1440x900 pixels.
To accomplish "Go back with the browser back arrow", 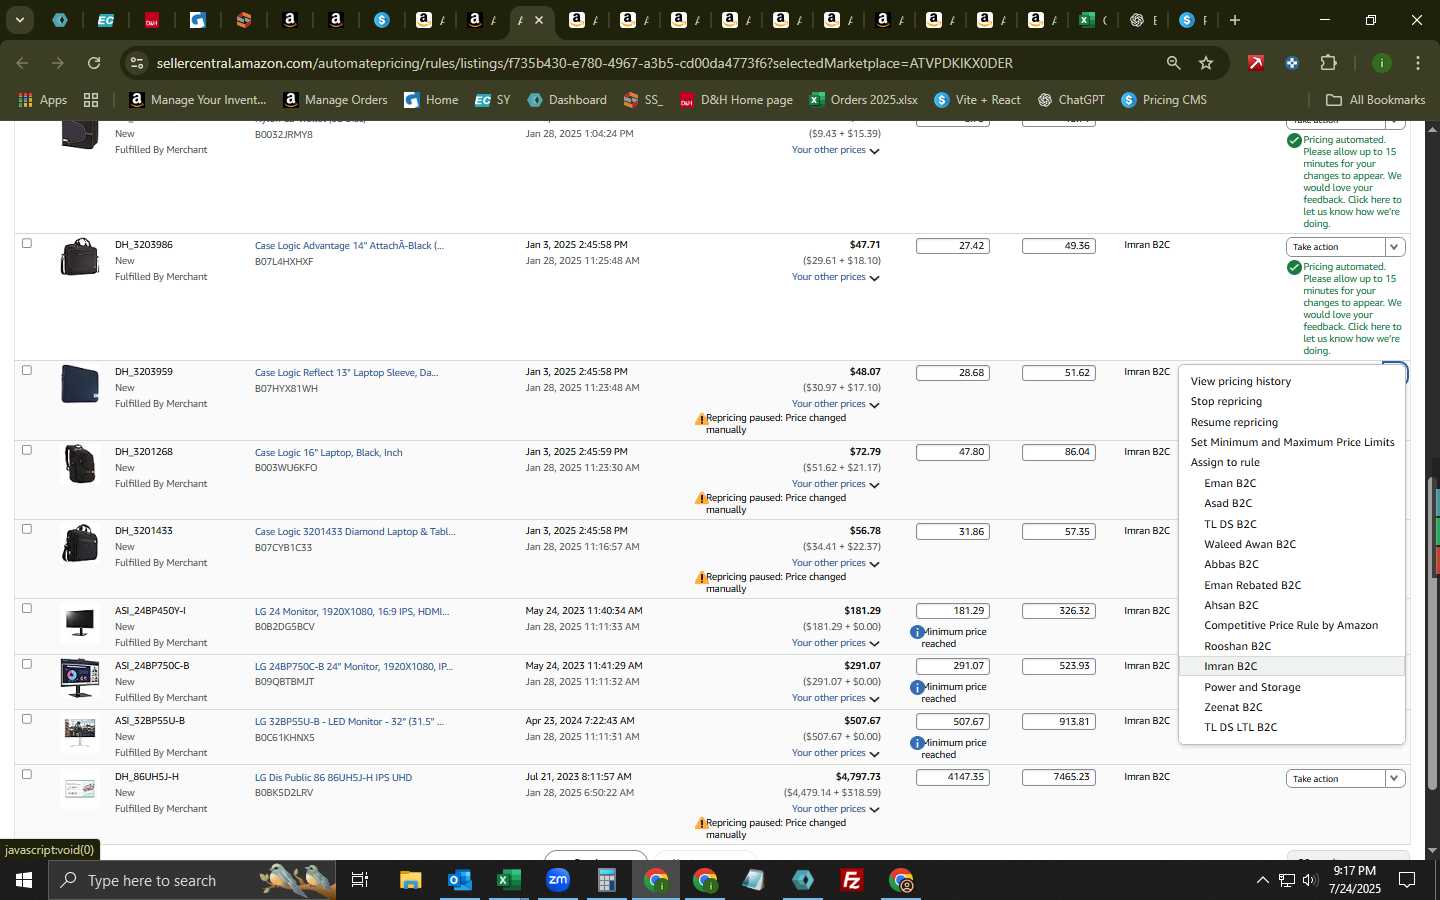I will pos(22,63).
